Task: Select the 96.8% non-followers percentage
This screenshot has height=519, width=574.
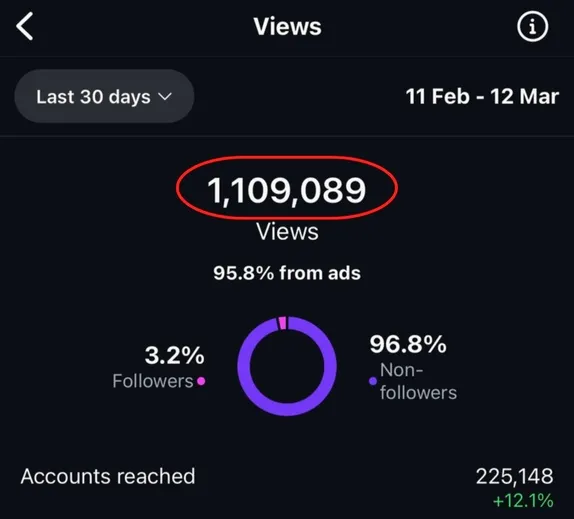Action: [x=408, y=344]
